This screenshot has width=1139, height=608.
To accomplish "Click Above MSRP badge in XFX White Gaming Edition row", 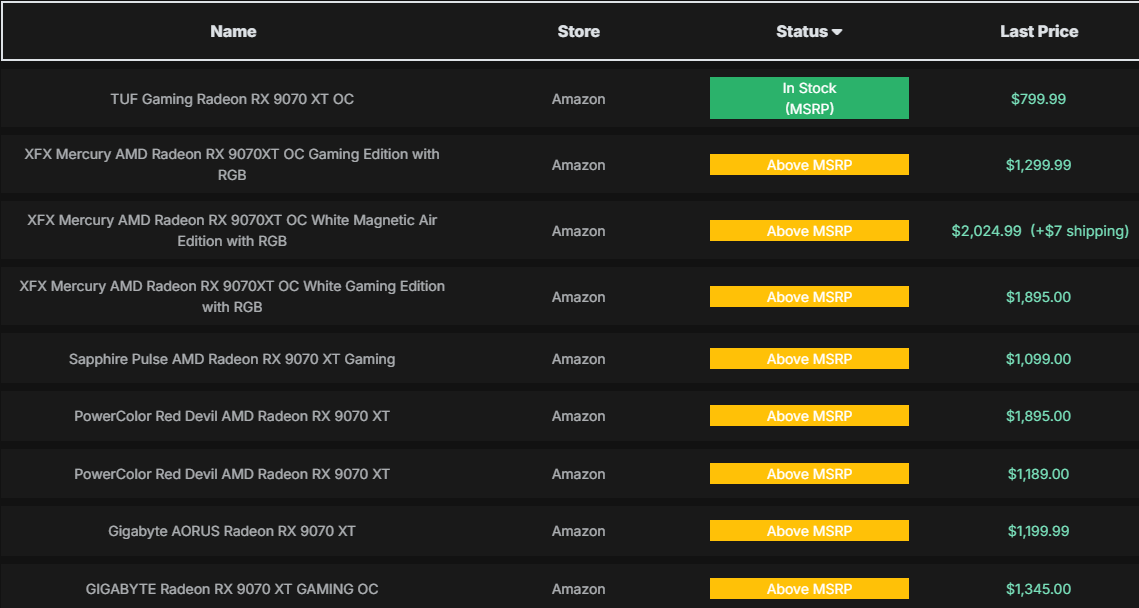I will (x=809, y=296).
